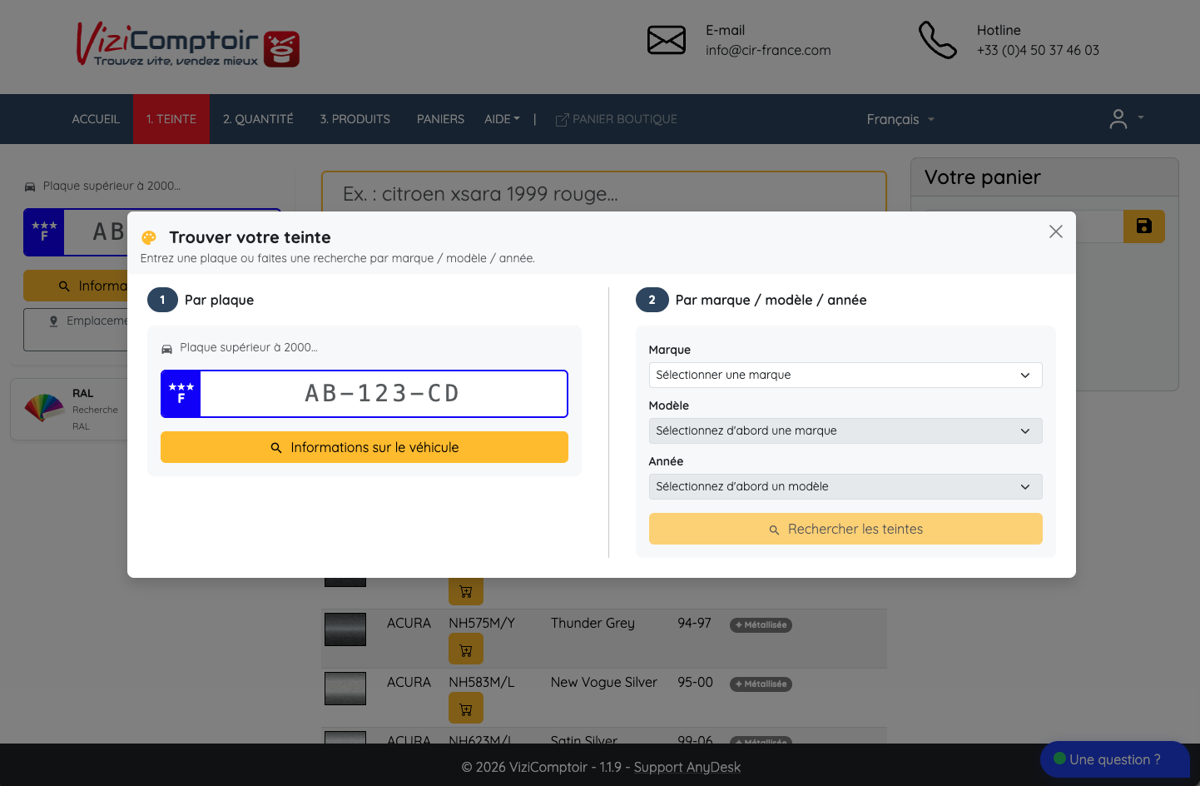Add New Vogue Silver to cart
Screen dimensions: 1200x786
tap(466, 708)
